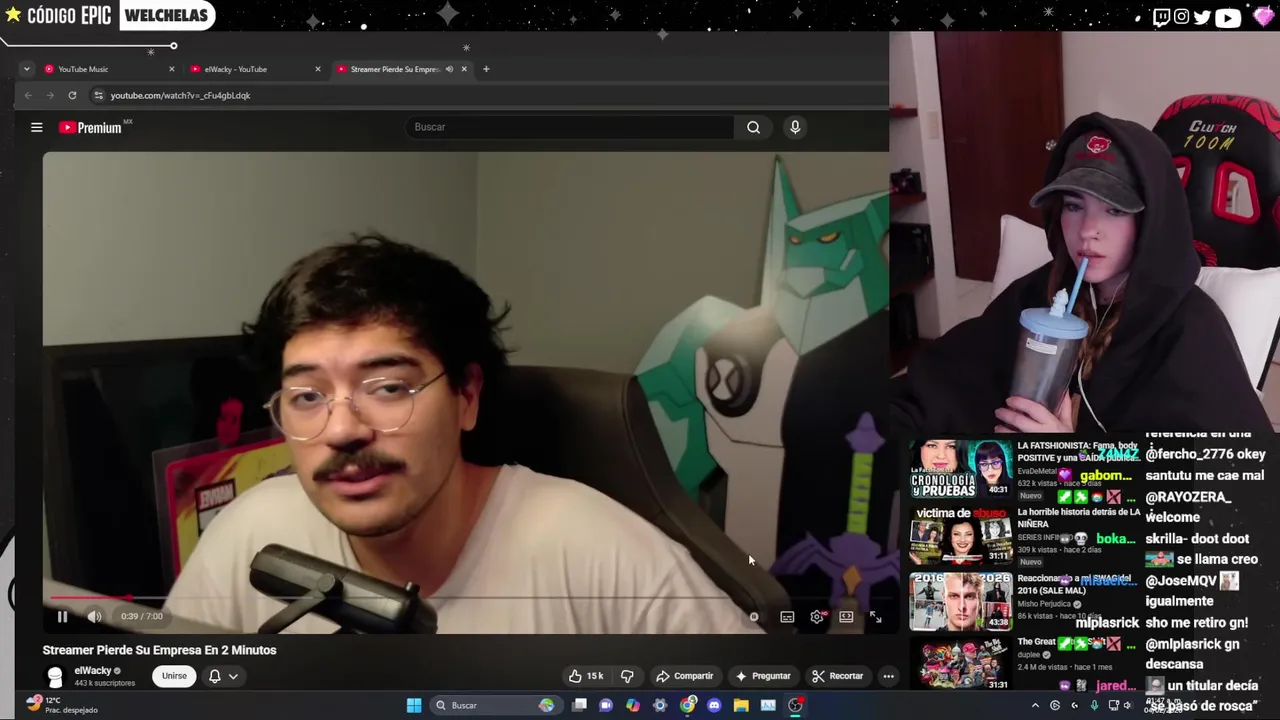This screenshot has width=1280, height=720.
Task: Click the Preguntar button
Action: click(763, 676)
